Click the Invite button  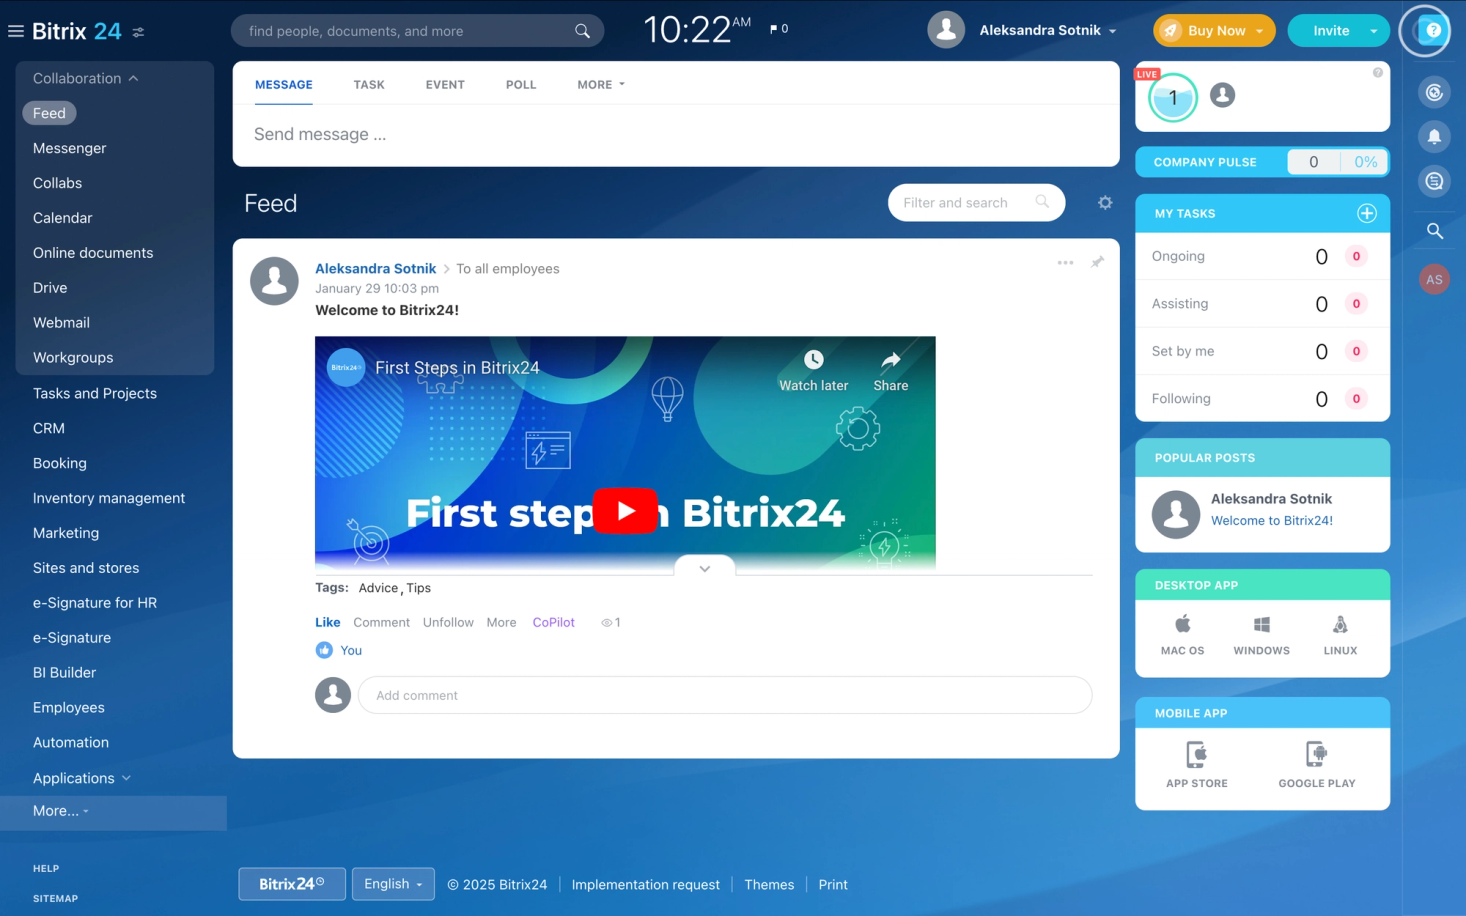(1331, 31)
